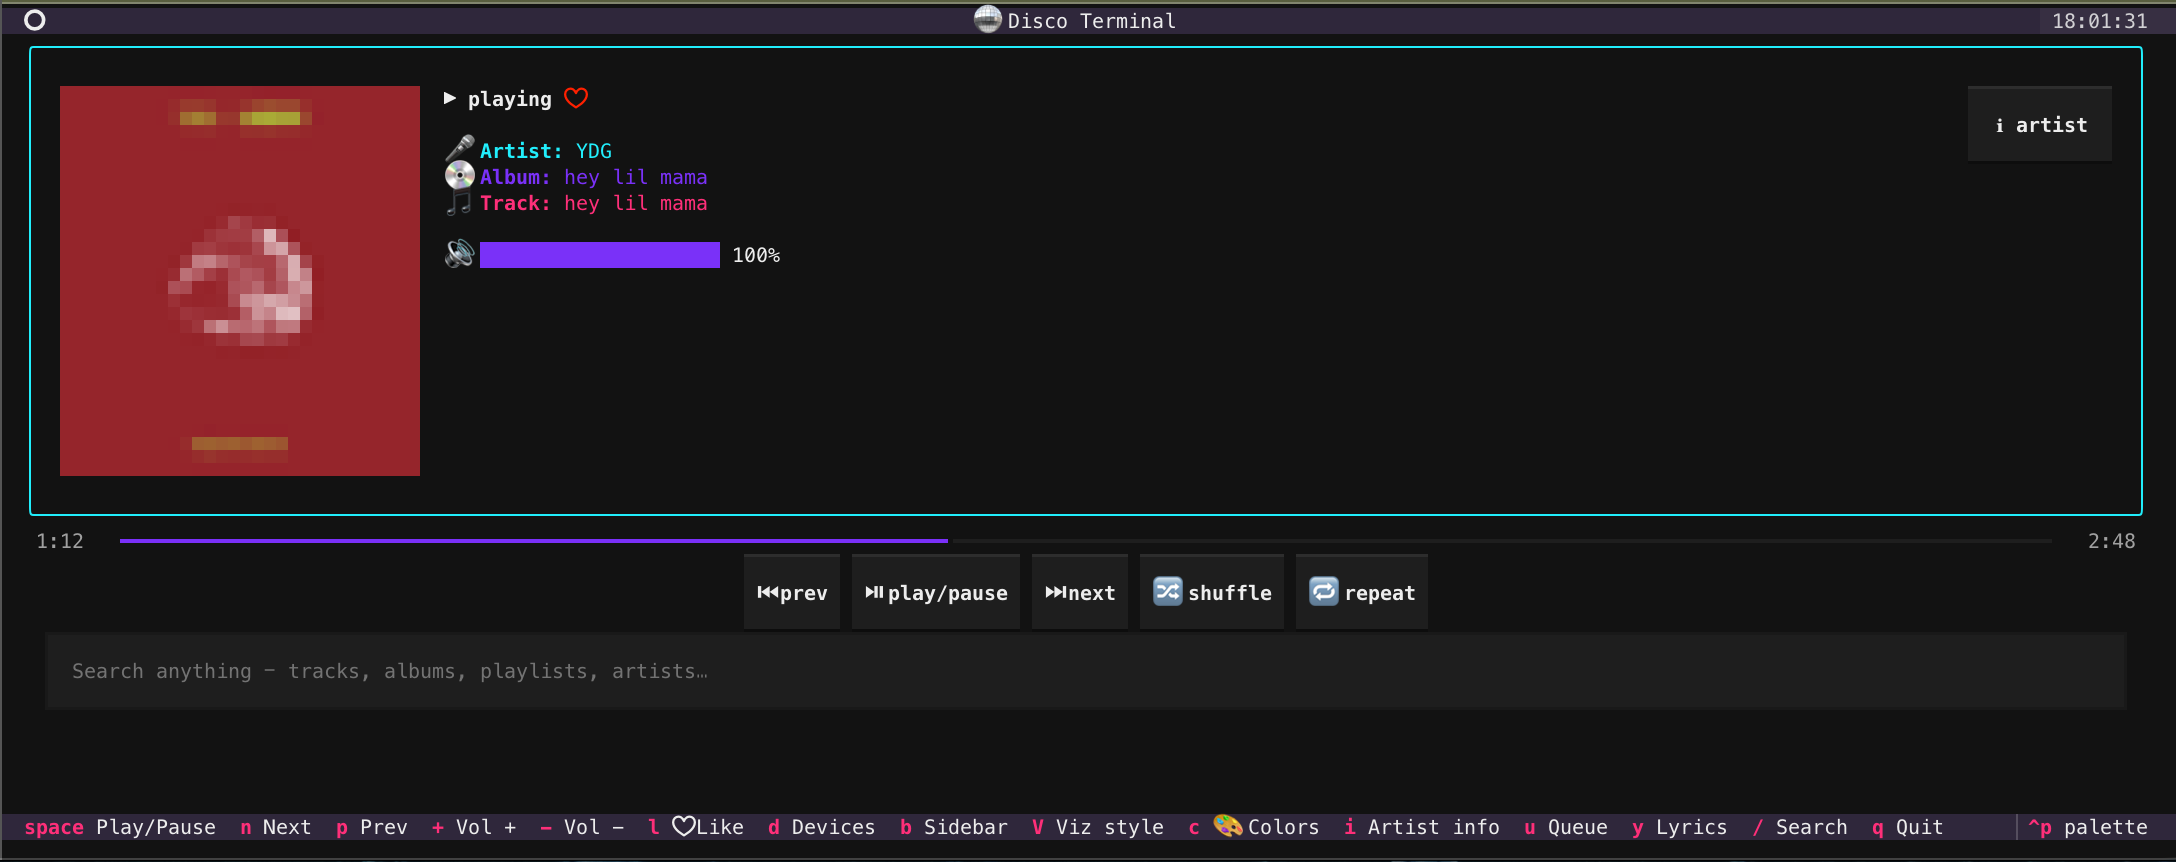This screenshot has height=862, width=2176.
Task: Skip to next track button
Action: (1080, 592)
